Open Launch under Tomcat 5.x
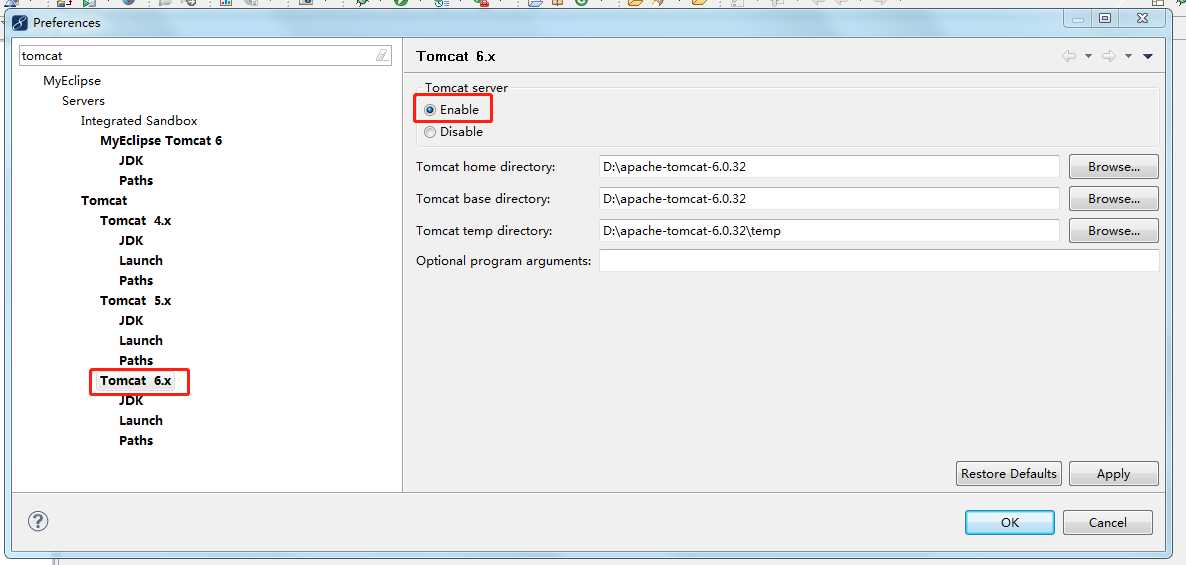 141,340
